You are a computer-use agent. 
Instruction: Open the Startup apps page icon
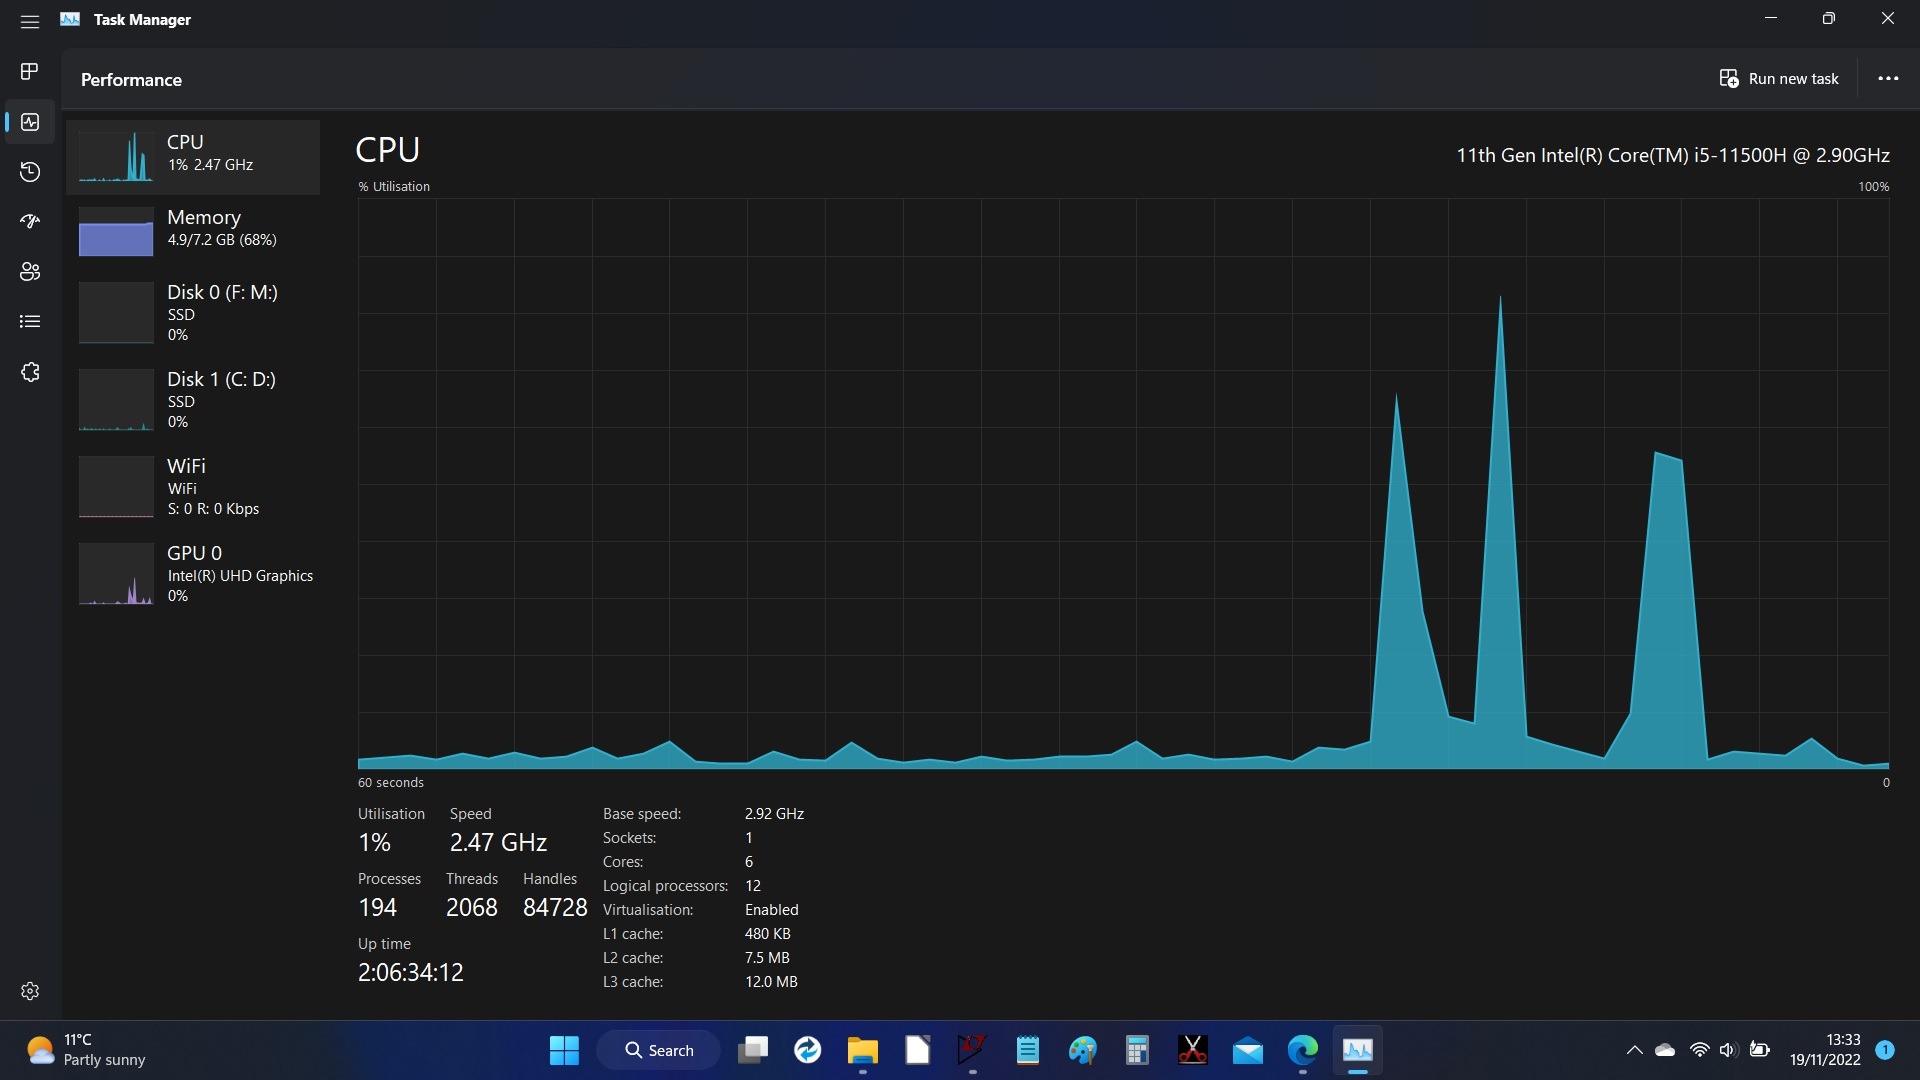(30, 222)
